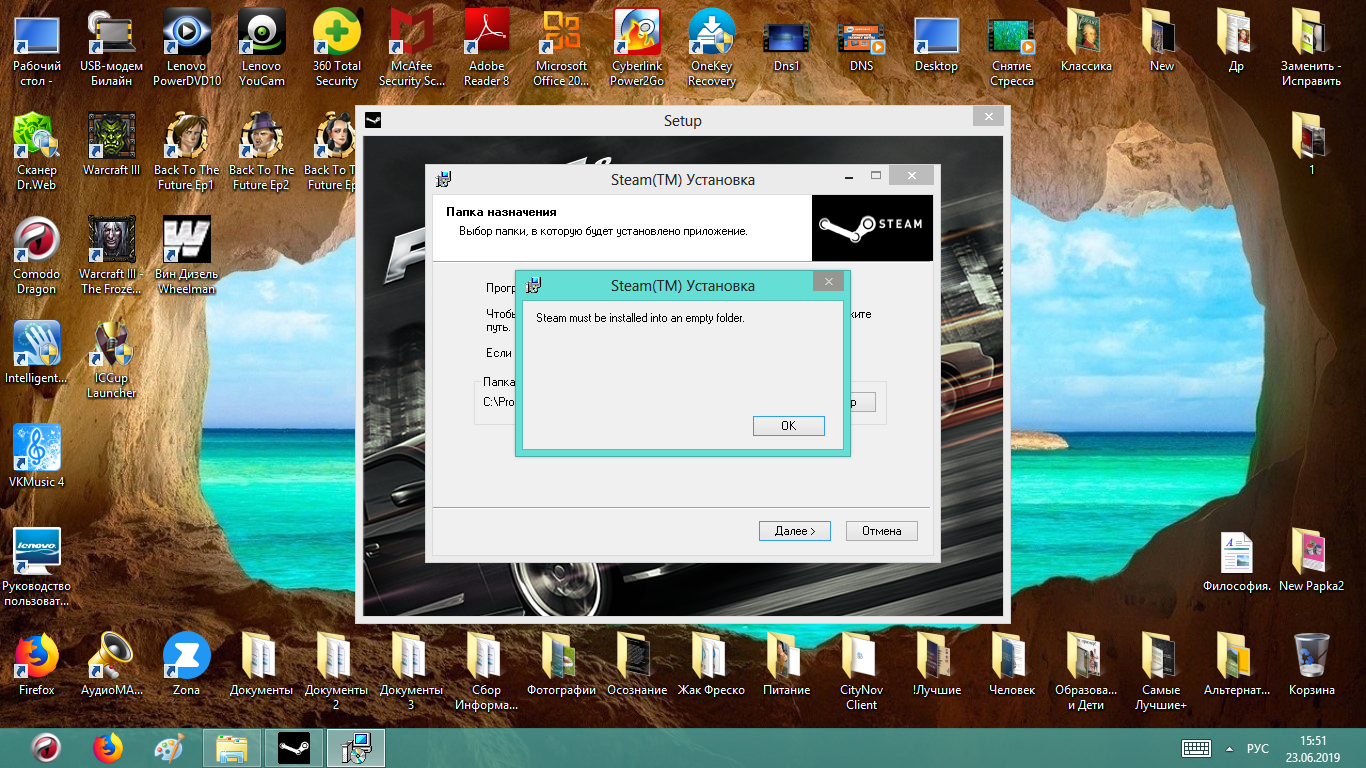
Task: Close the Steam(TM) Установка installer window
Action: pyautogui.click(x=911, y=177)
